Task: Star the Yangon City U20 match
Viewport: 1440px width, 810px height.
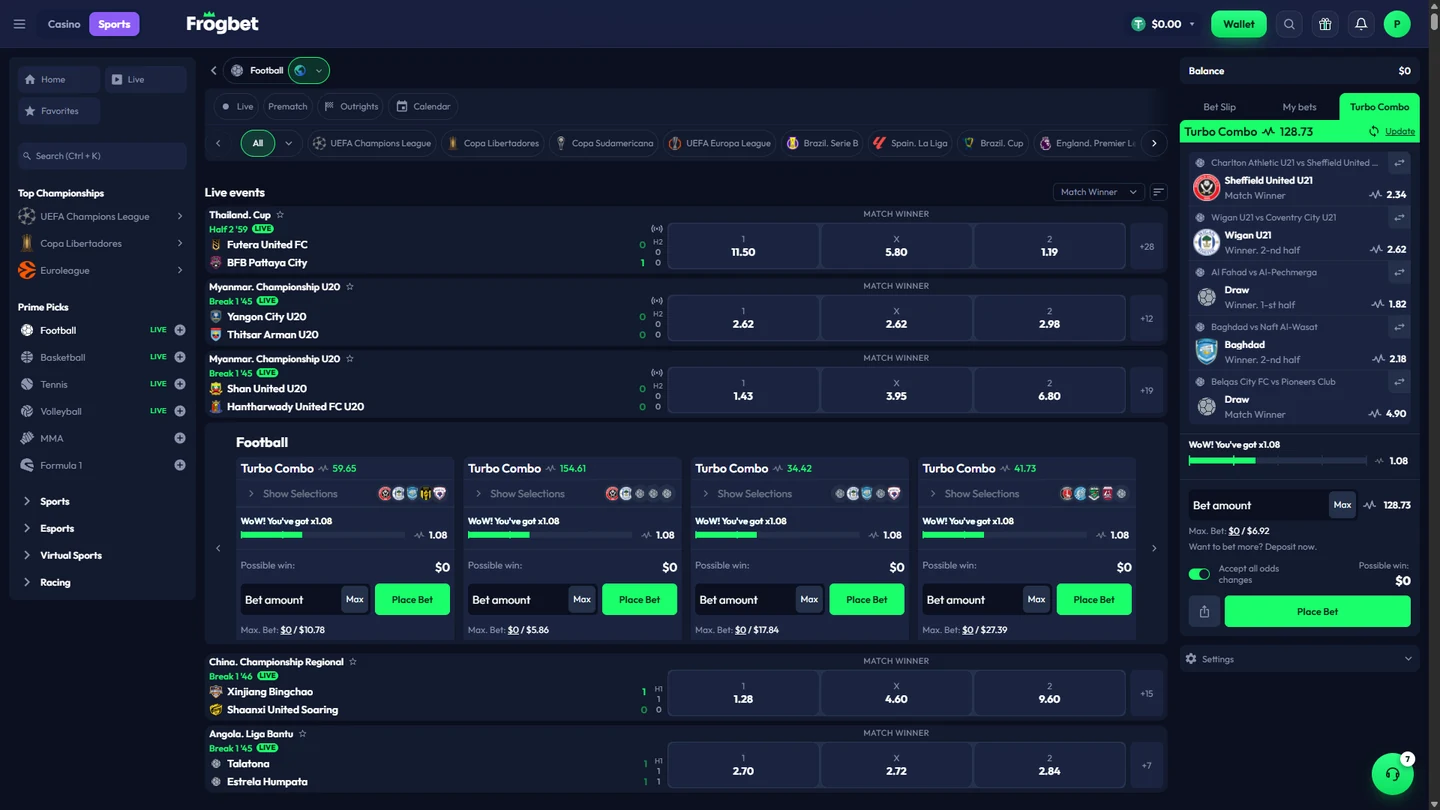Action: 350,287
